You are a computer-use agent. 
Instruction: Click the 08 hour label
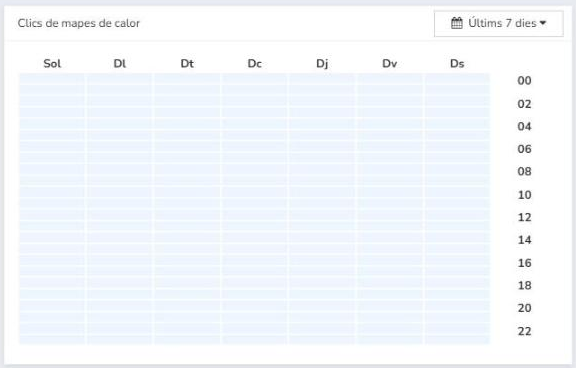(524, 171)
